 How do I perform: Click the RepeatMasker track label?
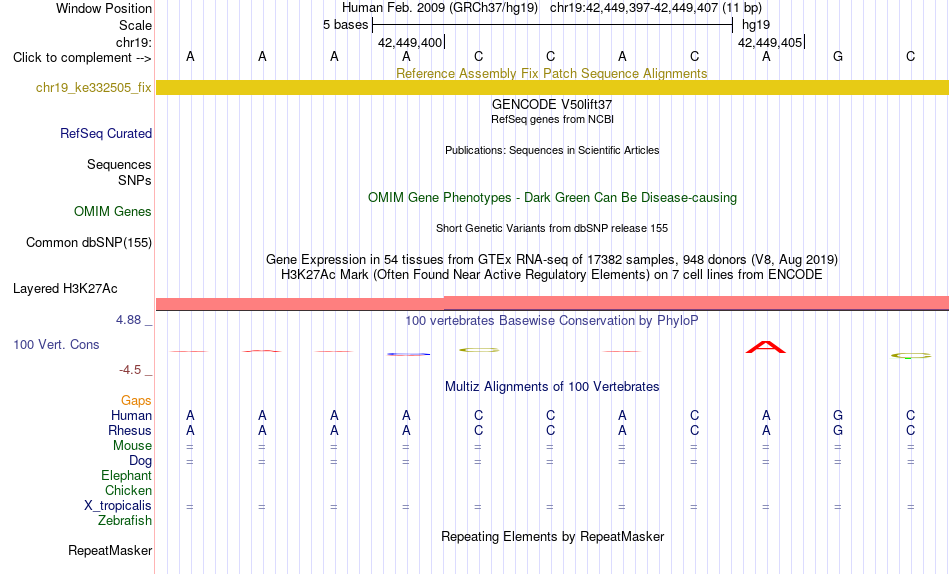click(x=110, y=550)
